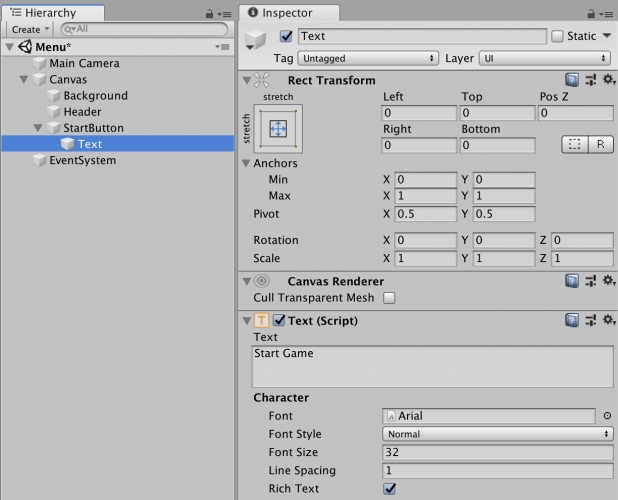Image resolution: width=618 pixels, height=500 pixels.
Task: Collapse the StartButton tree item
Action: pyautogui.click(x=38, y=128)
